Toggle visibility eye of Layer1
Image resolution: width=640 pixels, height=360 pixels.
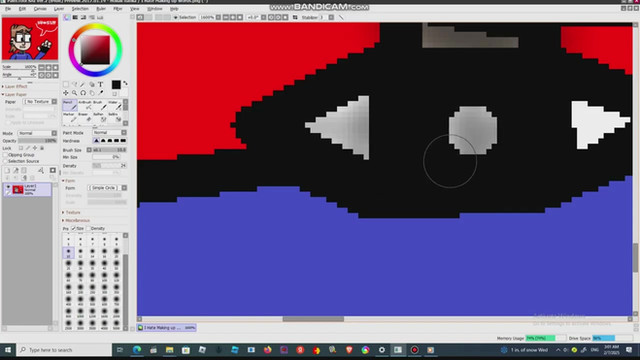[x=8, y=187]
